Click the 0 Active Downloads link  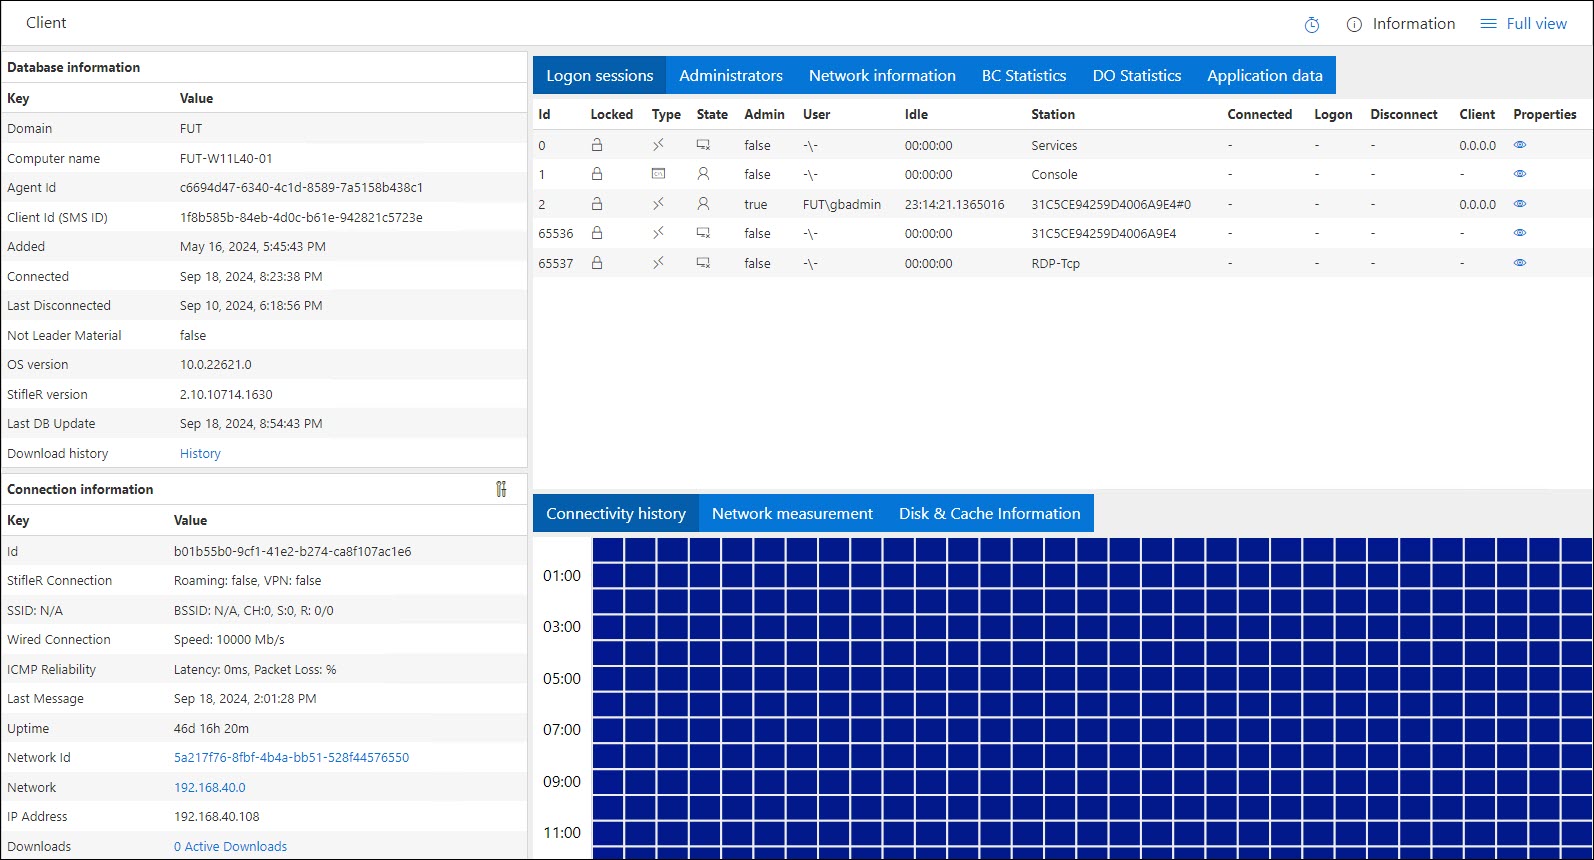pyautogui.click(x=230, y=847)
